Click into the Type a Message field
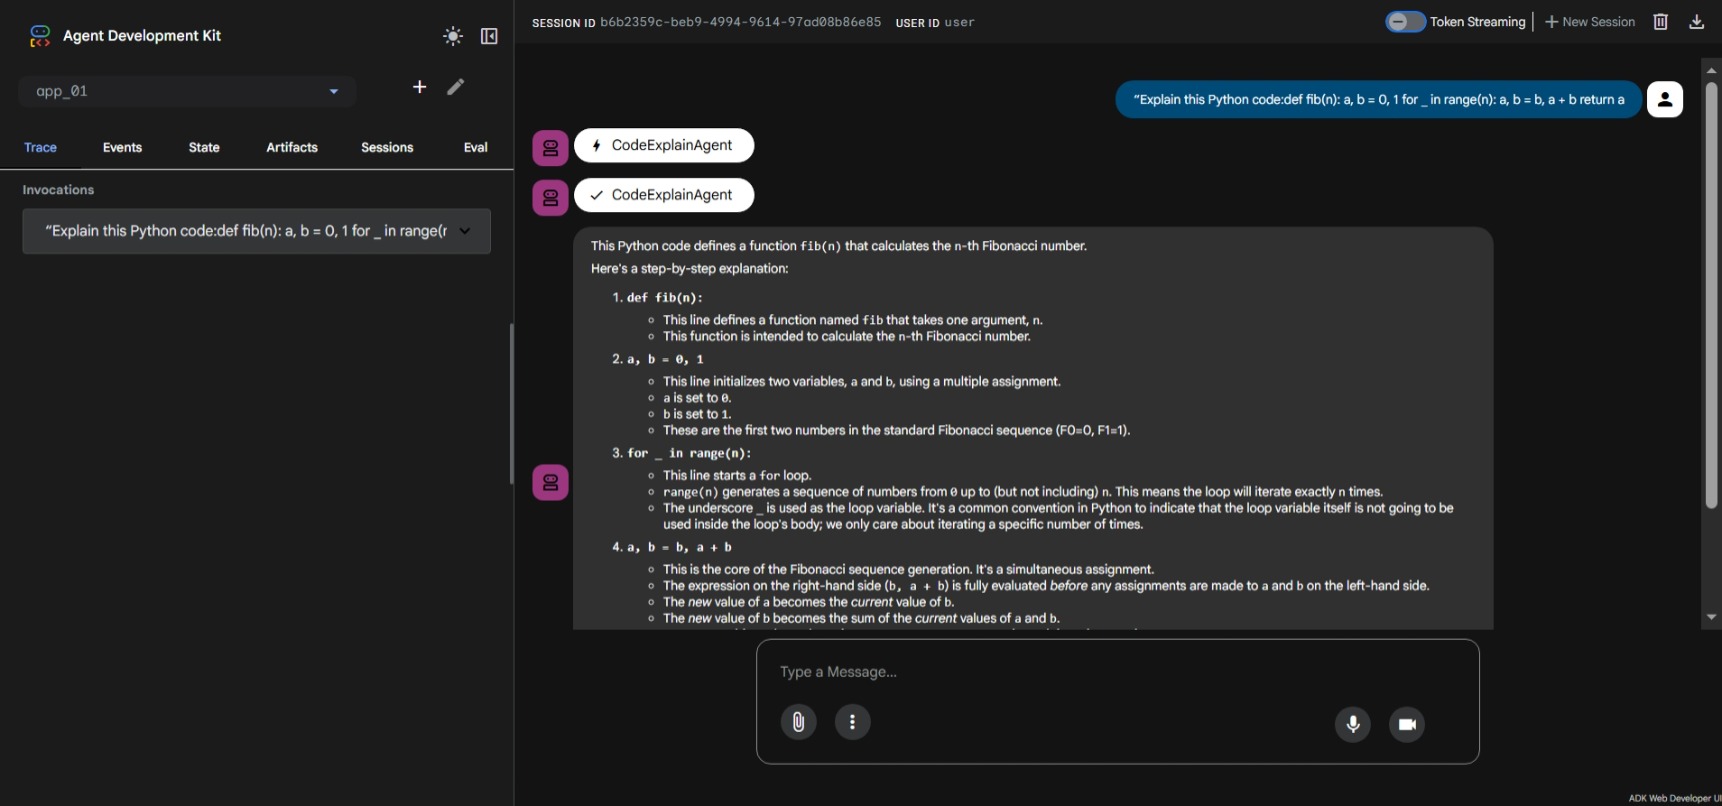1722x806 pixels. point(1117,672)
